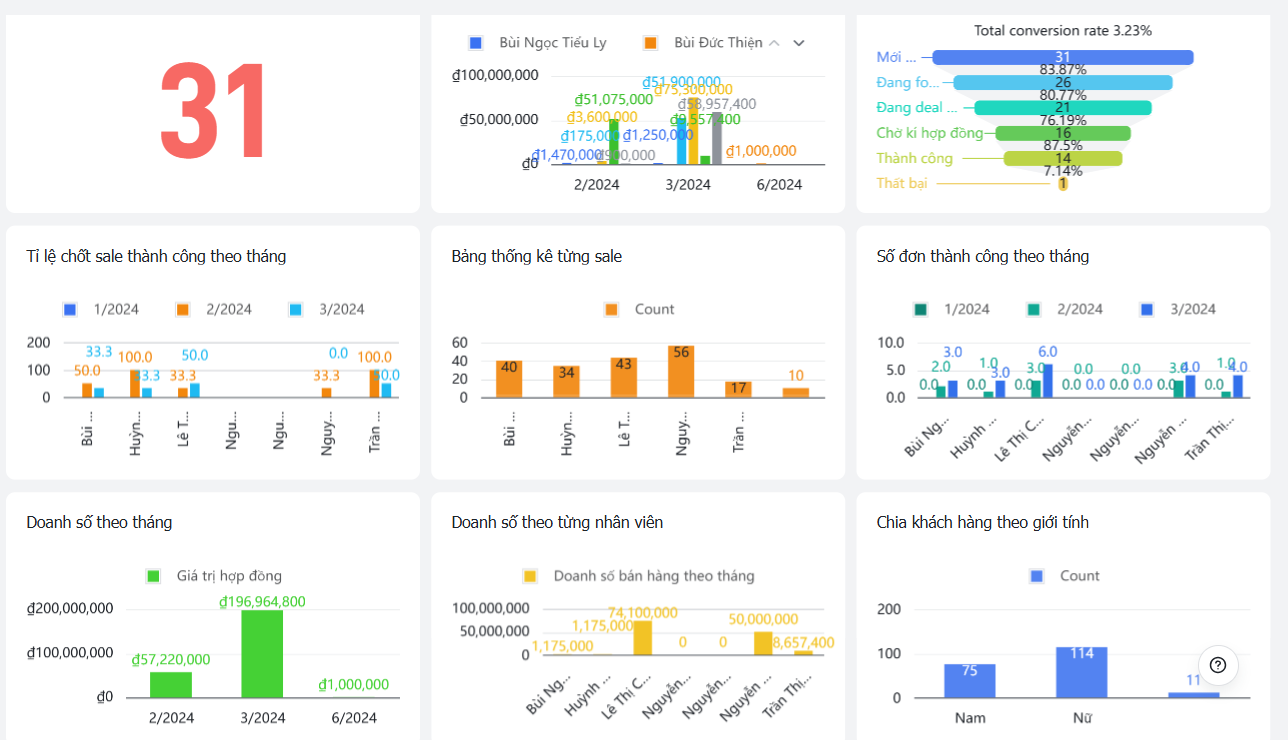Viewport: 1288px width, 740px height.
Task: Click the 6.0 label in Số đơn thành công chart
Action: [1047, 352]
